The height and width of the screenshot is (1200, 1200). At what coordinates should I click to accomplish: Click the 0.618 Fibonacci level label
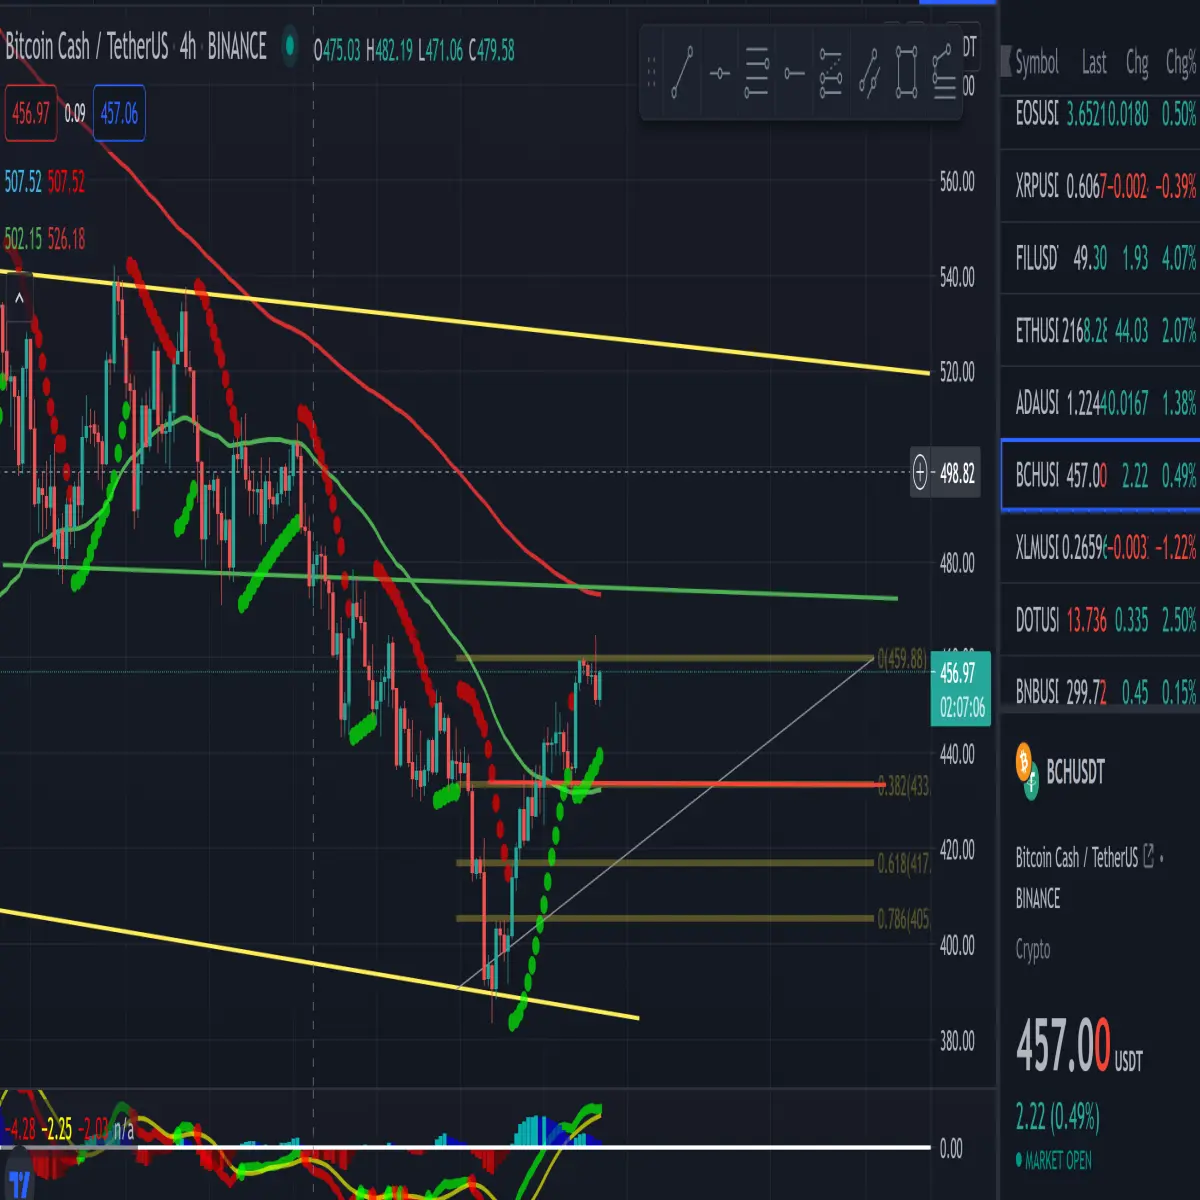click(903, 862)
